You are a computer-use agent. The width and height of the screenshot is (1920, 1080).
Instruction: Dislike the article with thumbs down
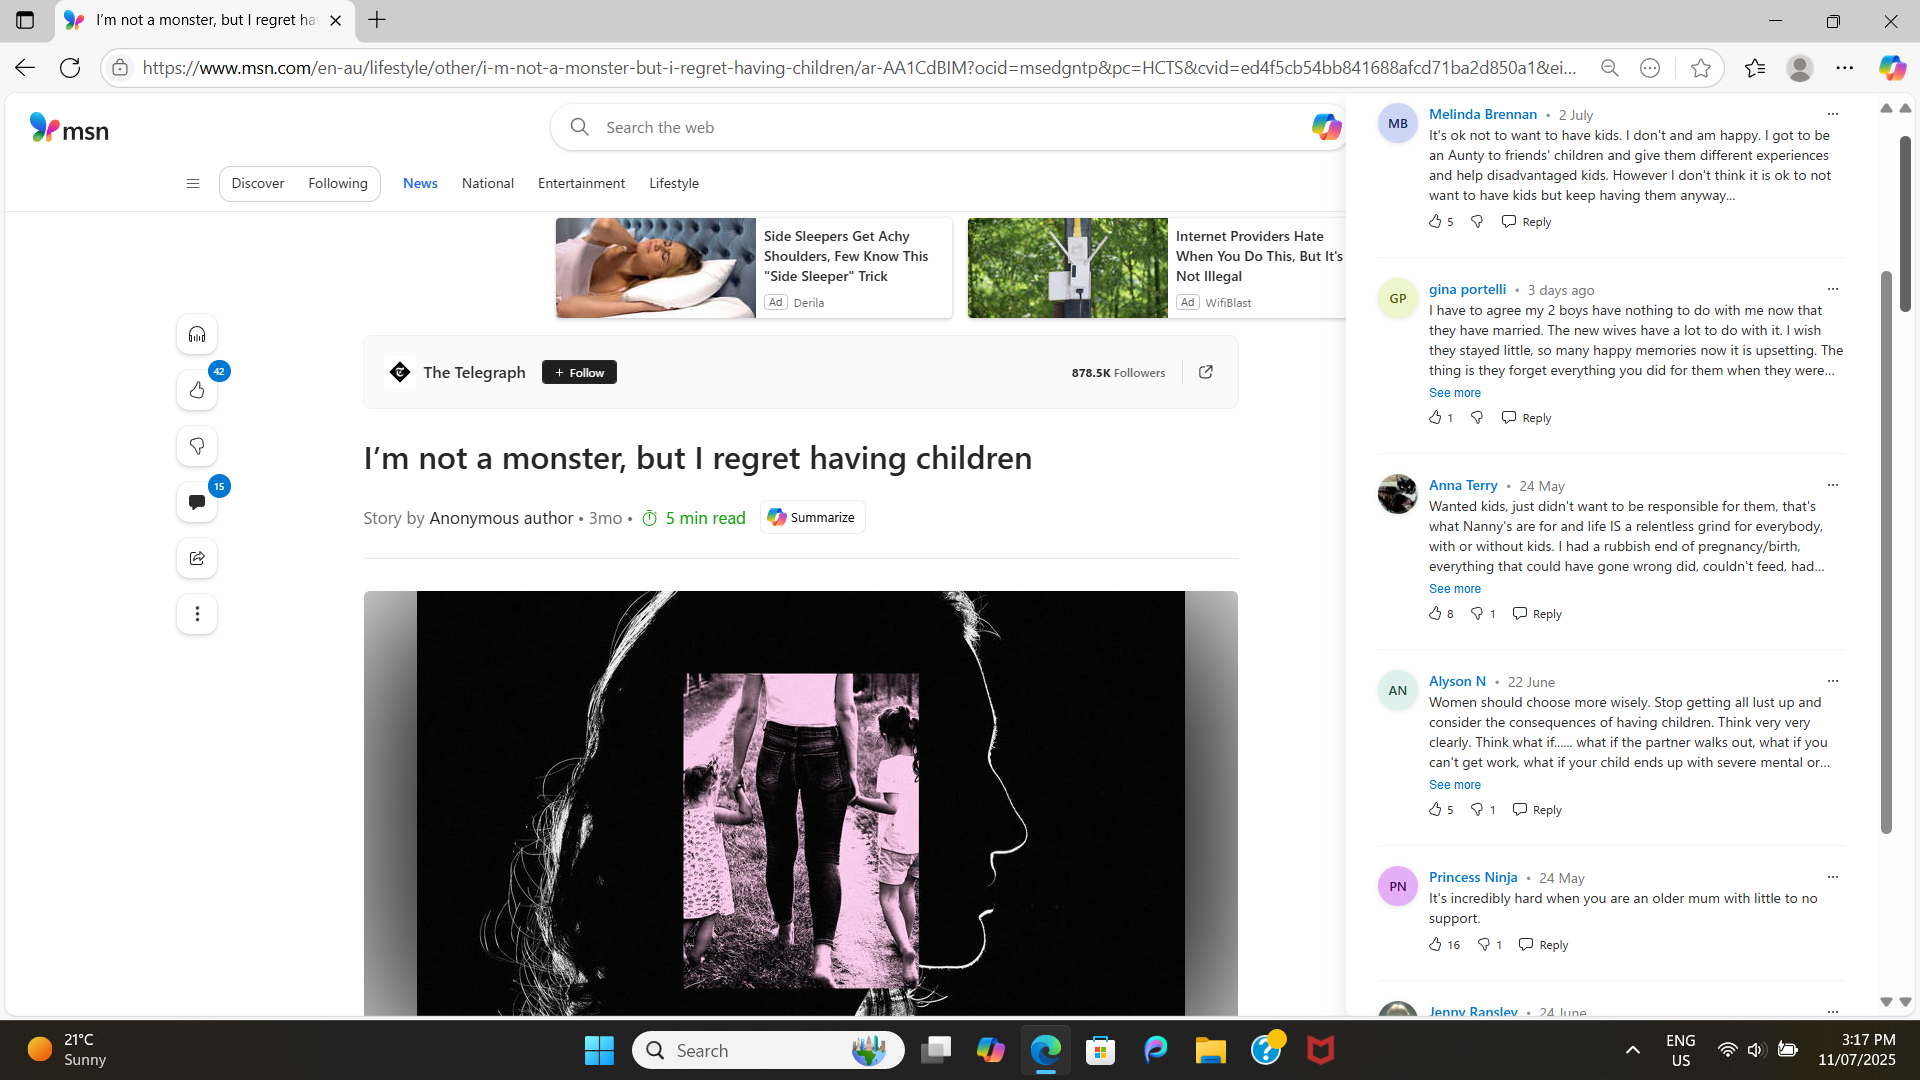coord(197,446)
